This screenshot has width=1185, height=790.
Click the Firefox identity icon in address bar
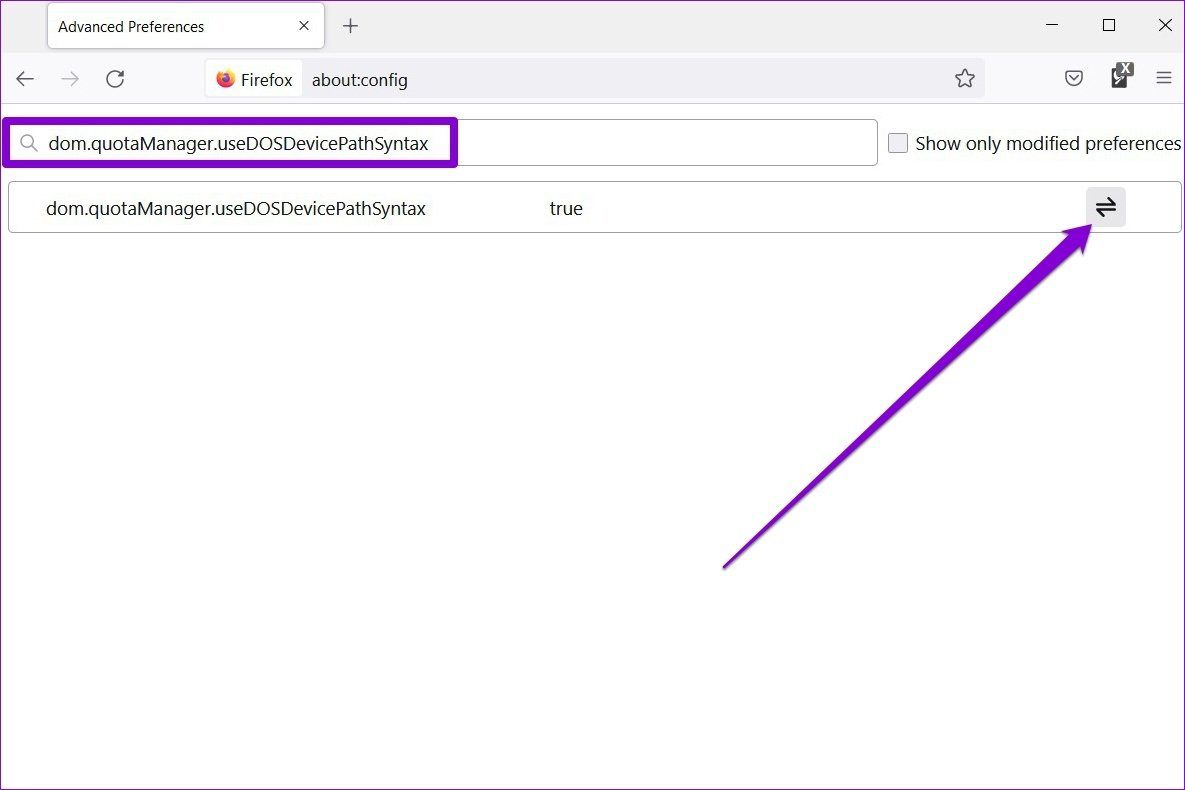click(254, 79)
